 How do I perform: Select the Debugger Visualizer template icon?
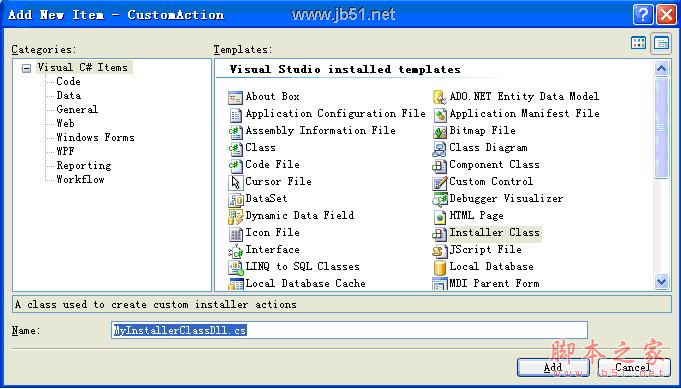point(440,199)
